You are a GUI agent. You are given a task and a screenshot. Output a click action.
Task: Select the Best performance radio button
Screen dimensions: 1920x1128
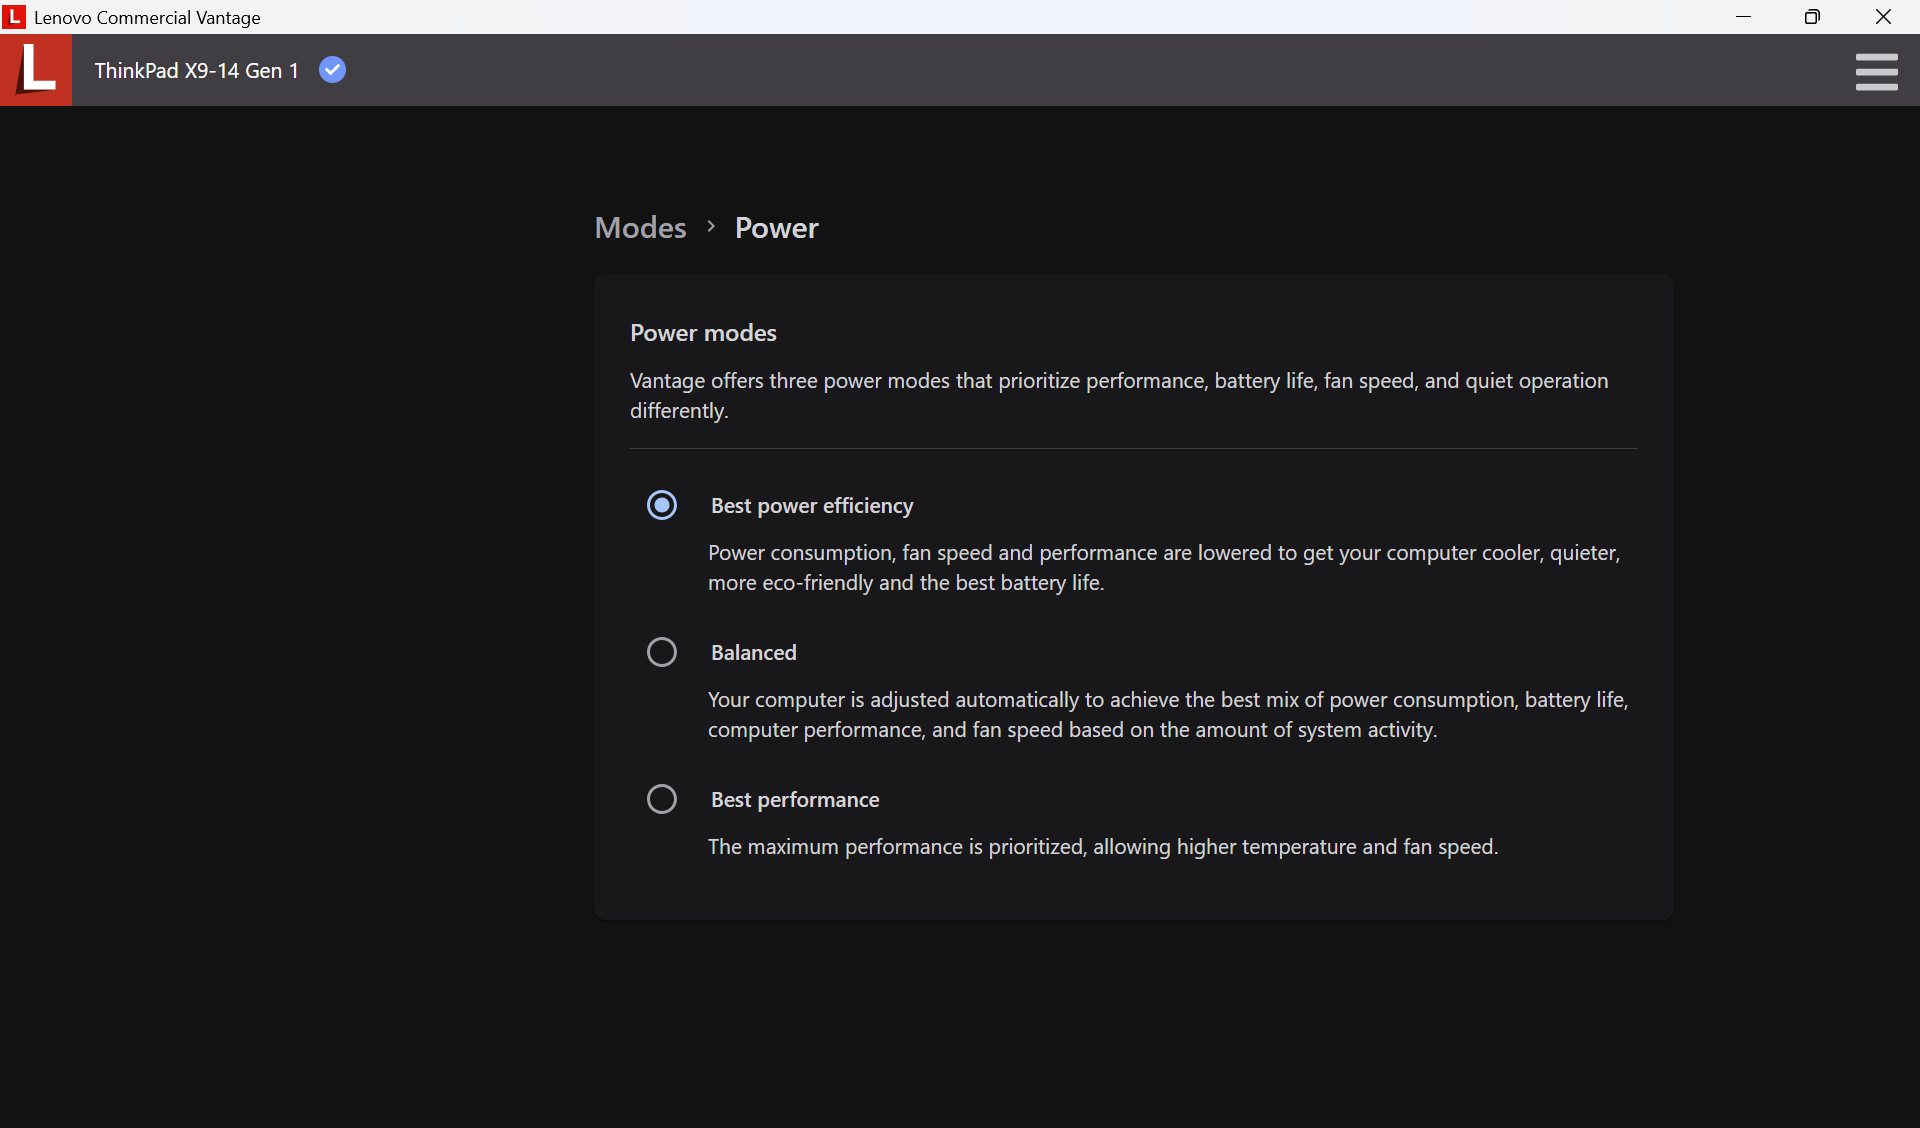[662, 799]
